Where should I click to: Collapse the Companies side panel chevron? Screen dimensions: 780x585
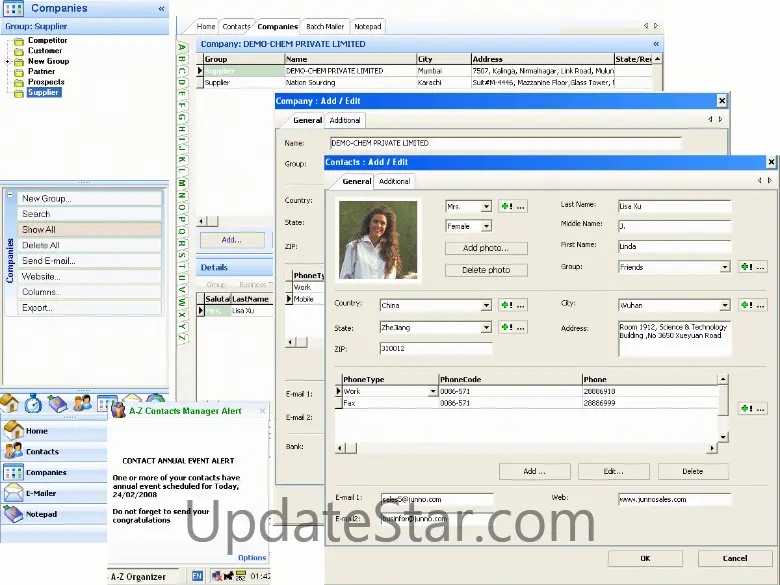[161, 8]
